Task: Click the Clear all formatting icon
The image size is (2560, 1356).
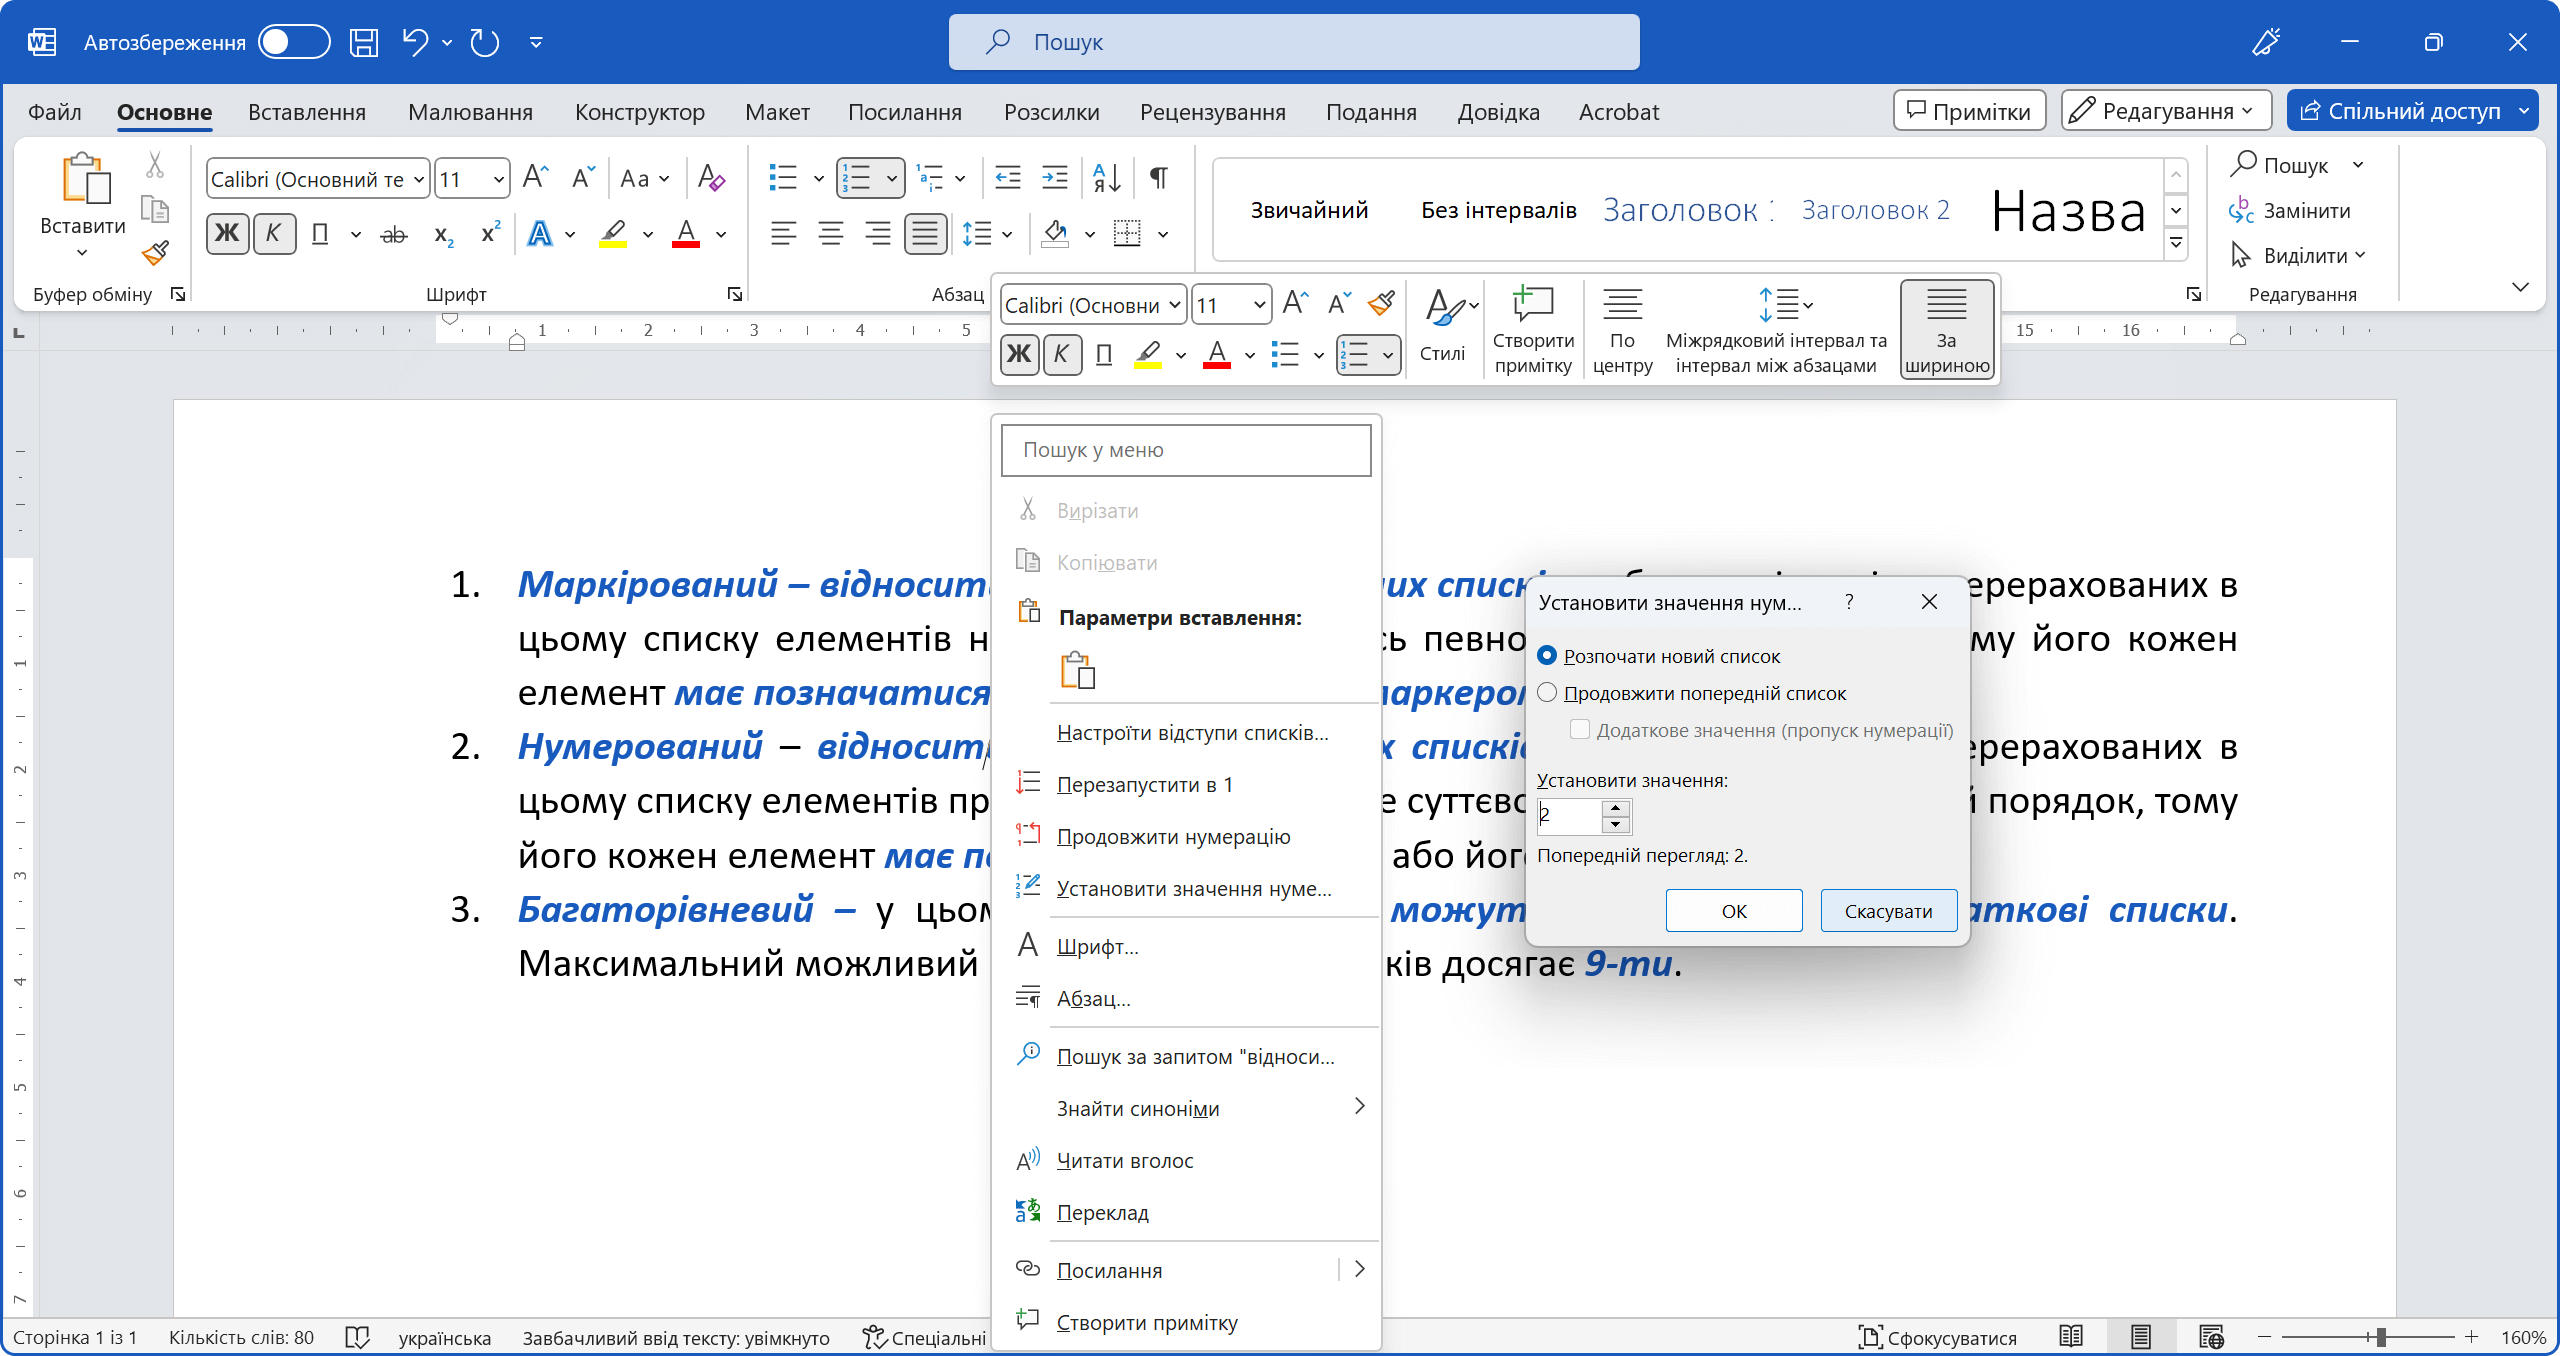Action: (711, 178)
